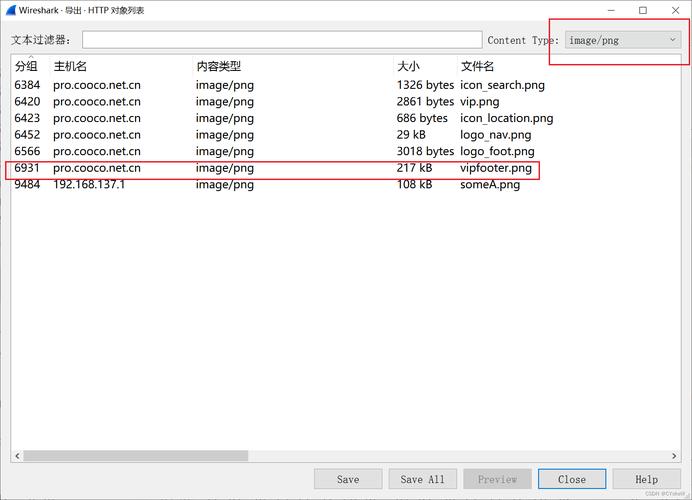The width and height of the screenshot is (692, 500).
Task: Click the Wireshark fin icon in title bar
Action: point(11,10)
